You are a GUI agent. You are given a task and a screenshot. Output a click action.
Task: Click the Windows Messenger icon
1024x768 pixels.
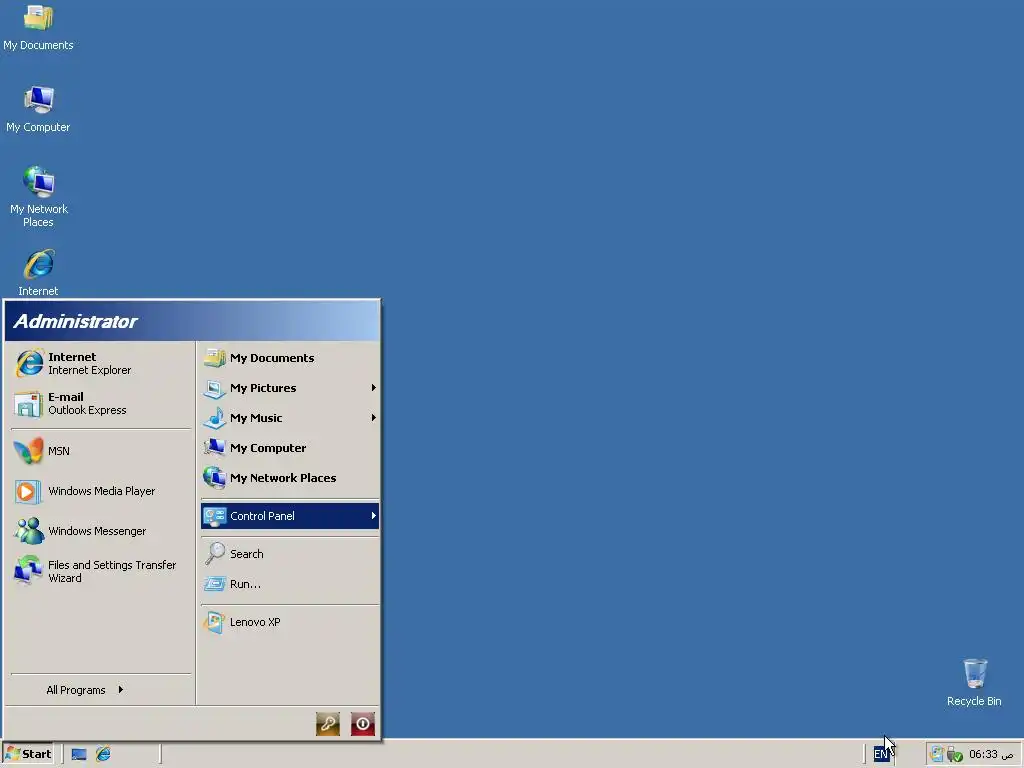pos(28,531)
